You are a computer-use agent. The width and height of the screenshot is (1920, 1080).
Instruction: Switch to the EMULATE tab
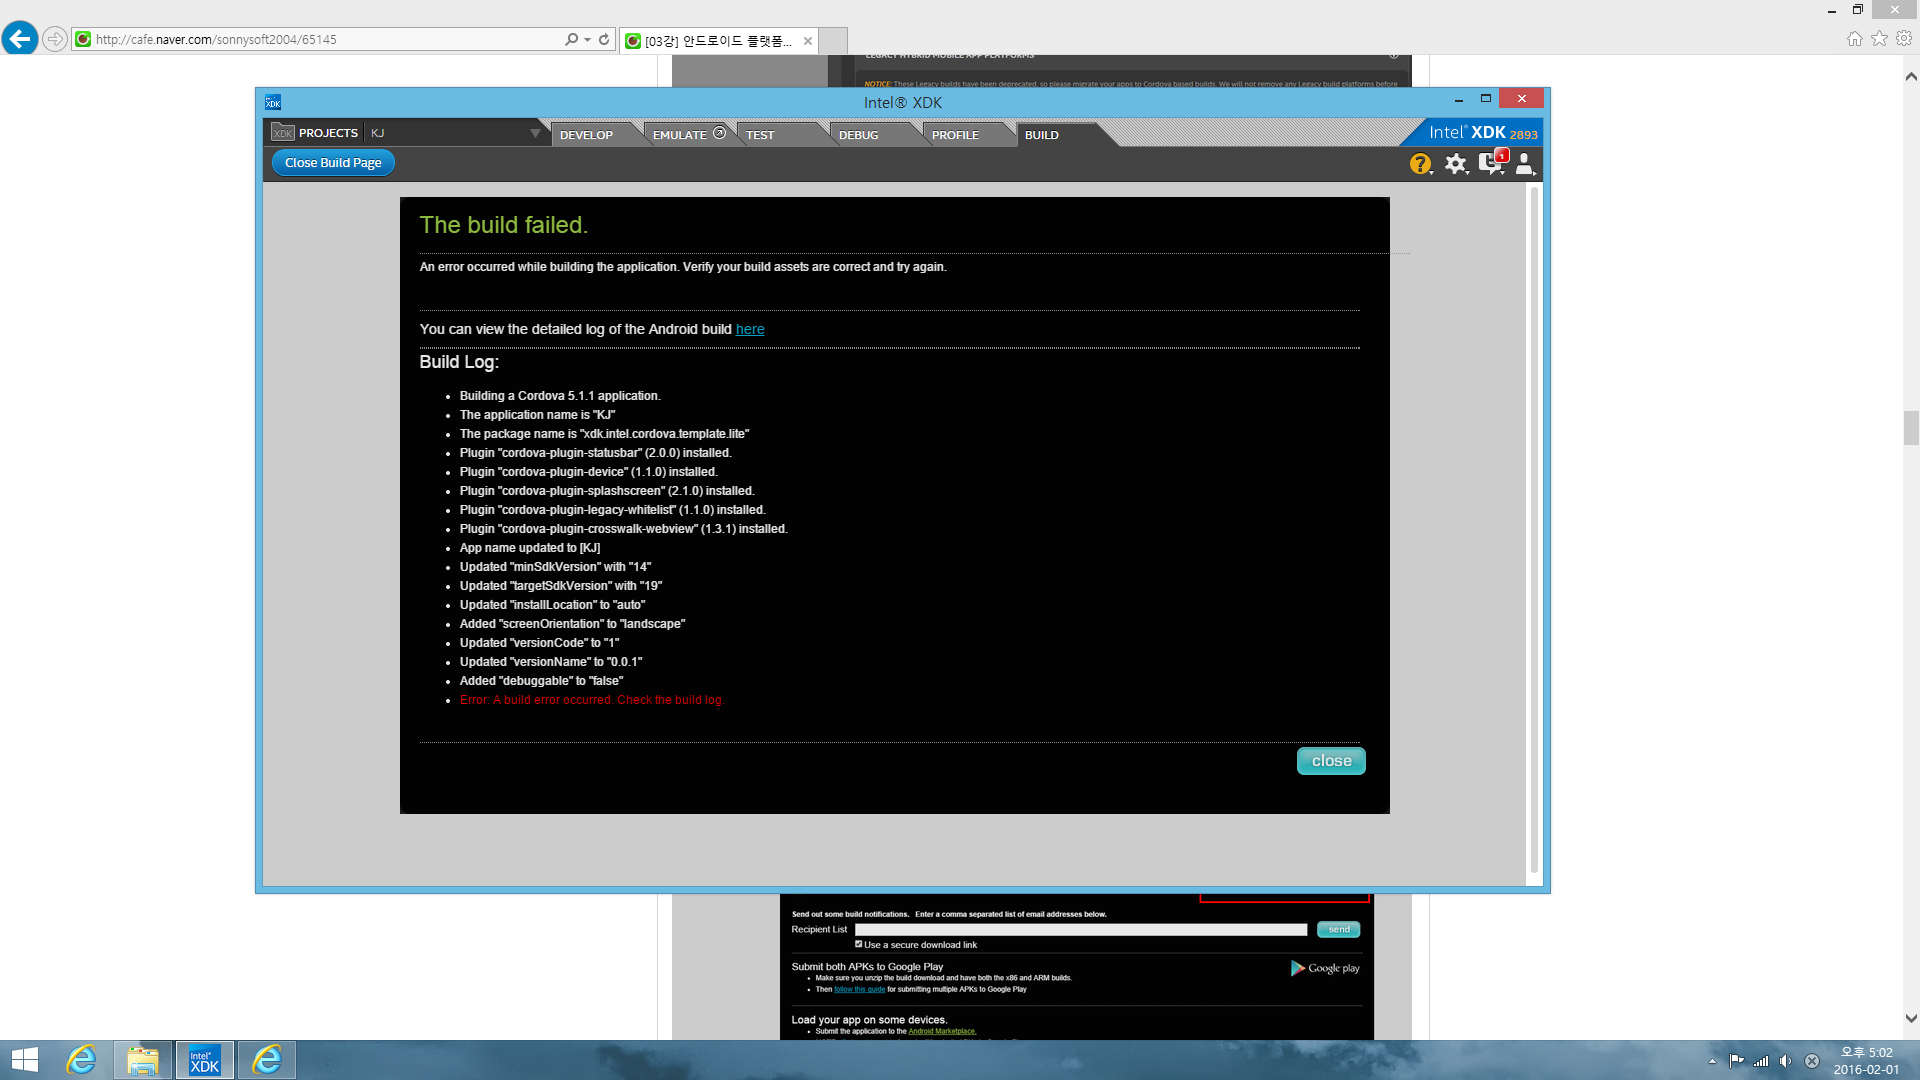(x=680, y=135)
